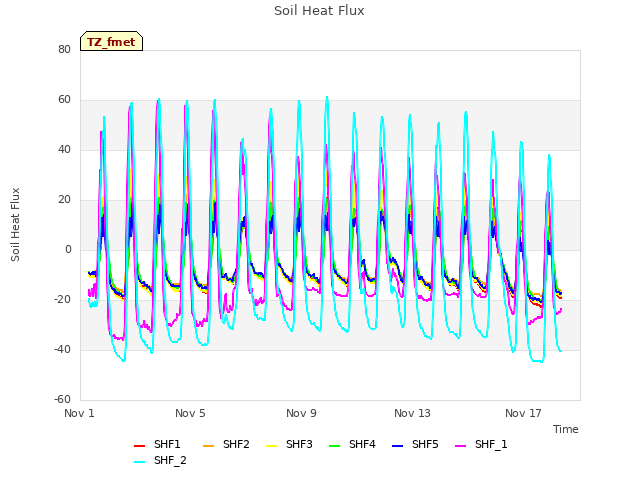The image size is (640, 480).
Task: Toggle the SHF5 legend entry
Action: pyautogui.click(x=415, y=444)
